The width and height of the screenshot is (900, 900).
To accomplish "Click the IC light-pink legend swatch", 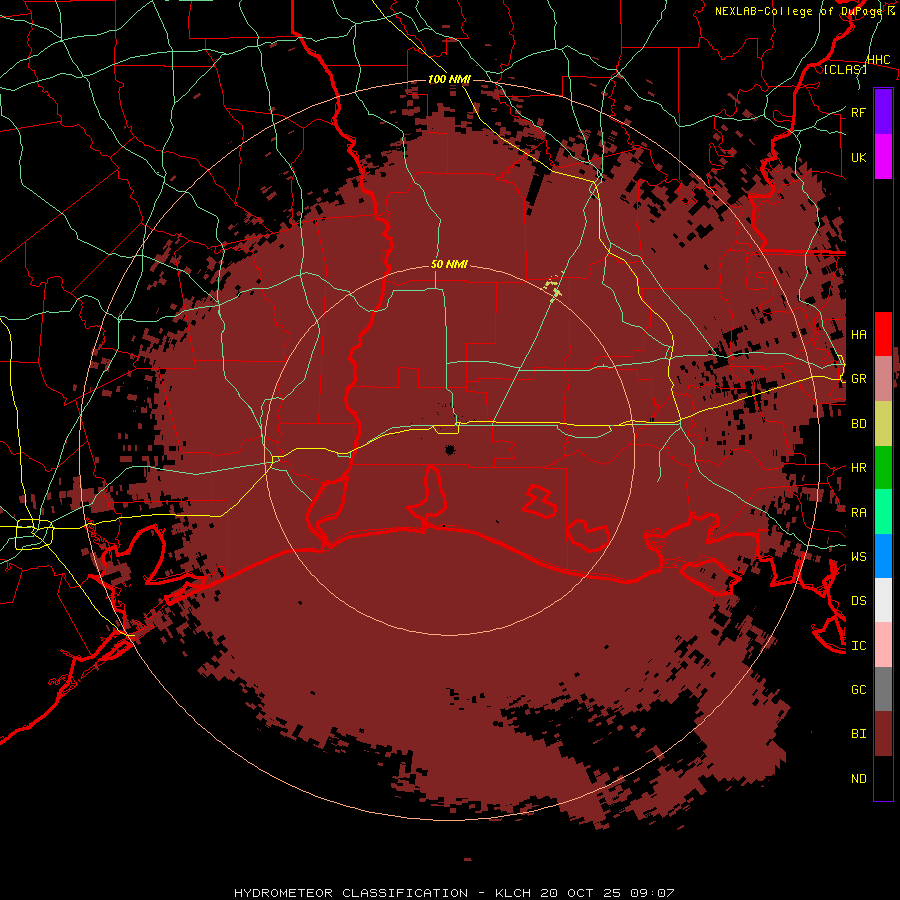I will pos(883,645).
